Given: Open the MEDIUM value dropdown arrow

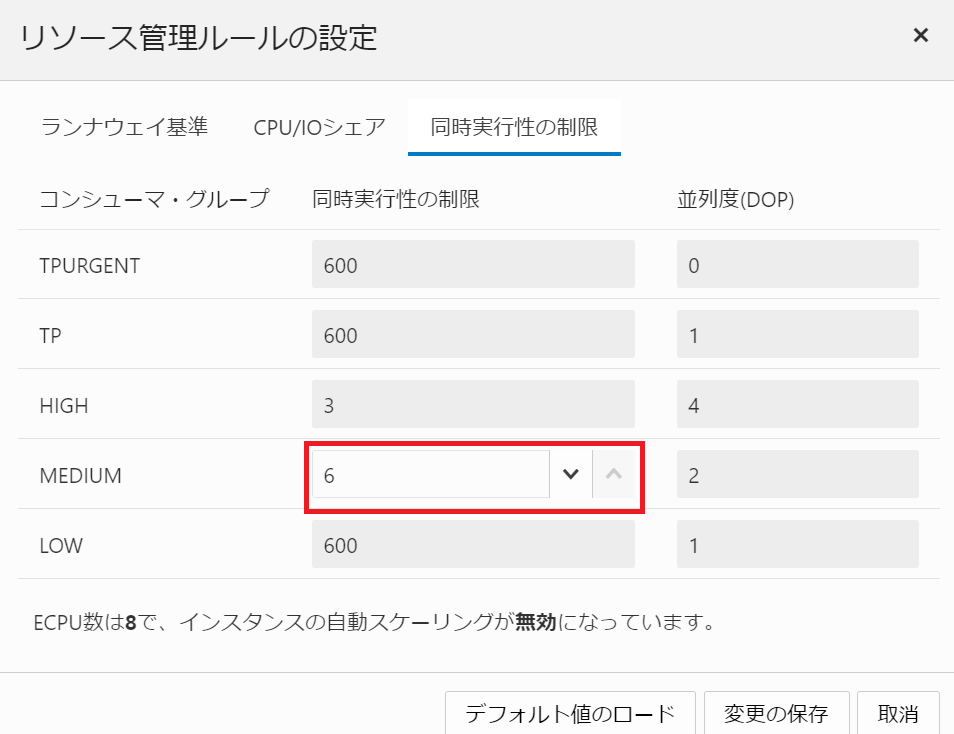Looking at the screenshot, I should (570, 474).
